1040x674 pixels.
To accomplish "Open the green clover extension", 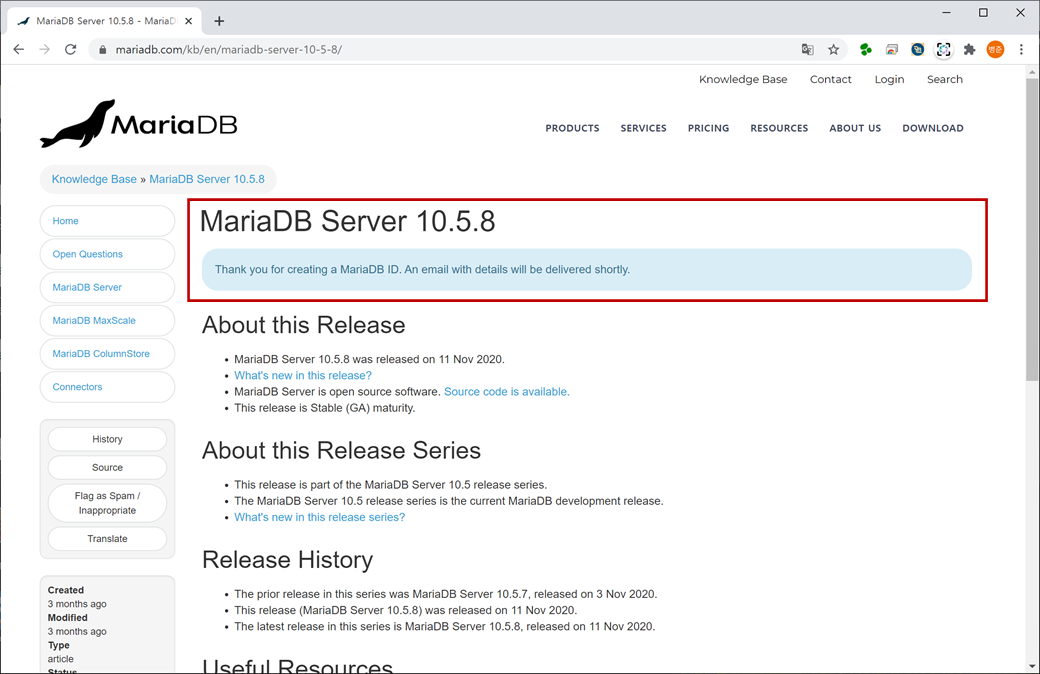I will coord(866,50).
